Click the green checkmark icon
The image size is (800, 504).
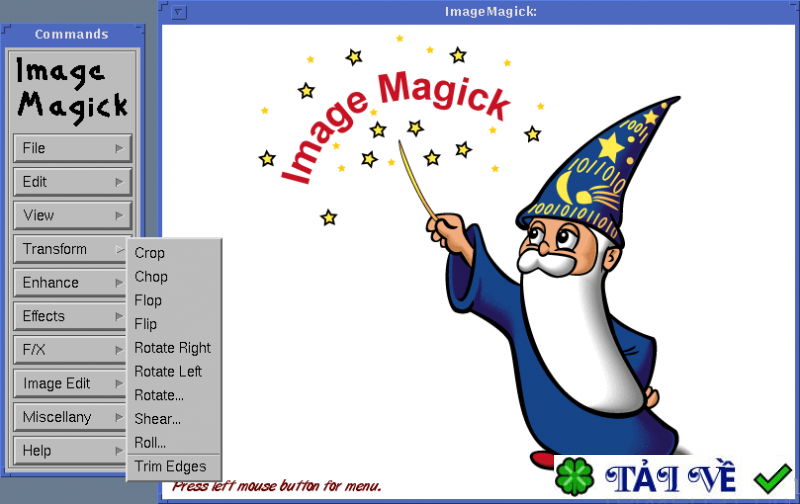click(772, 478)
